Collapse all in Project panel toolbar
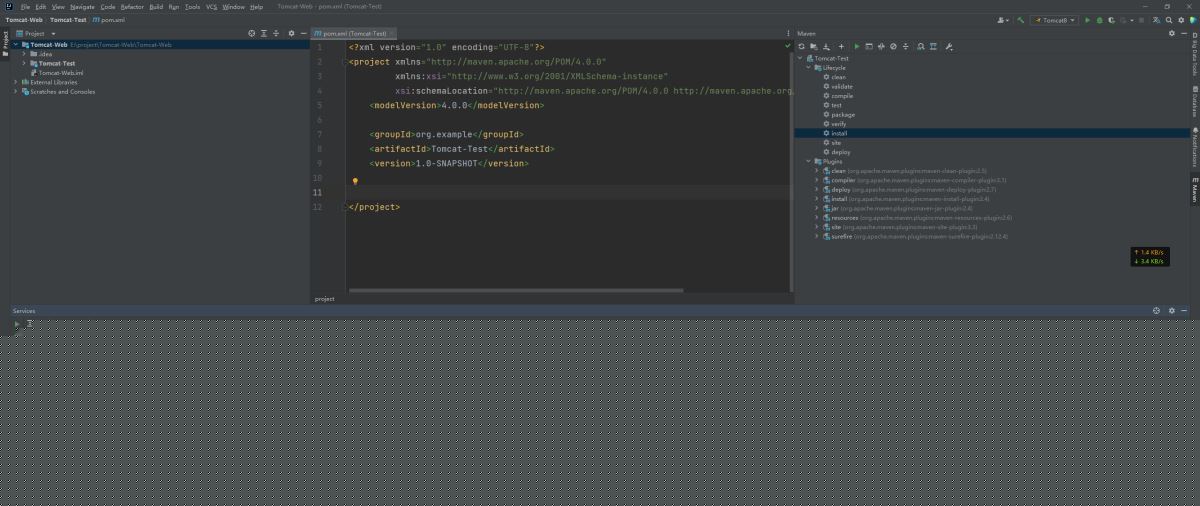This screenshot has width=1200, height=506. click(x=276, y=33)
